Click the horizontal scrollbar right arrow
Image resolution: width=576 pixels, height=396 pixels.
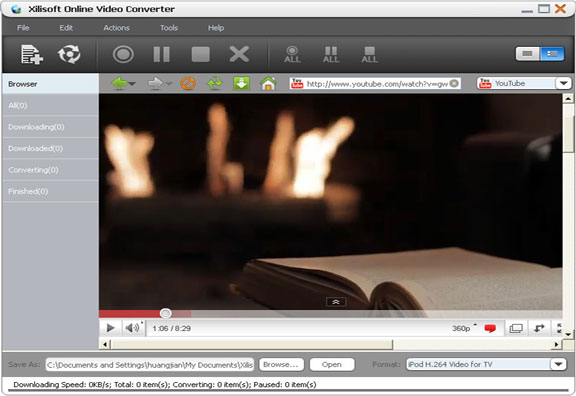(557, 345)
